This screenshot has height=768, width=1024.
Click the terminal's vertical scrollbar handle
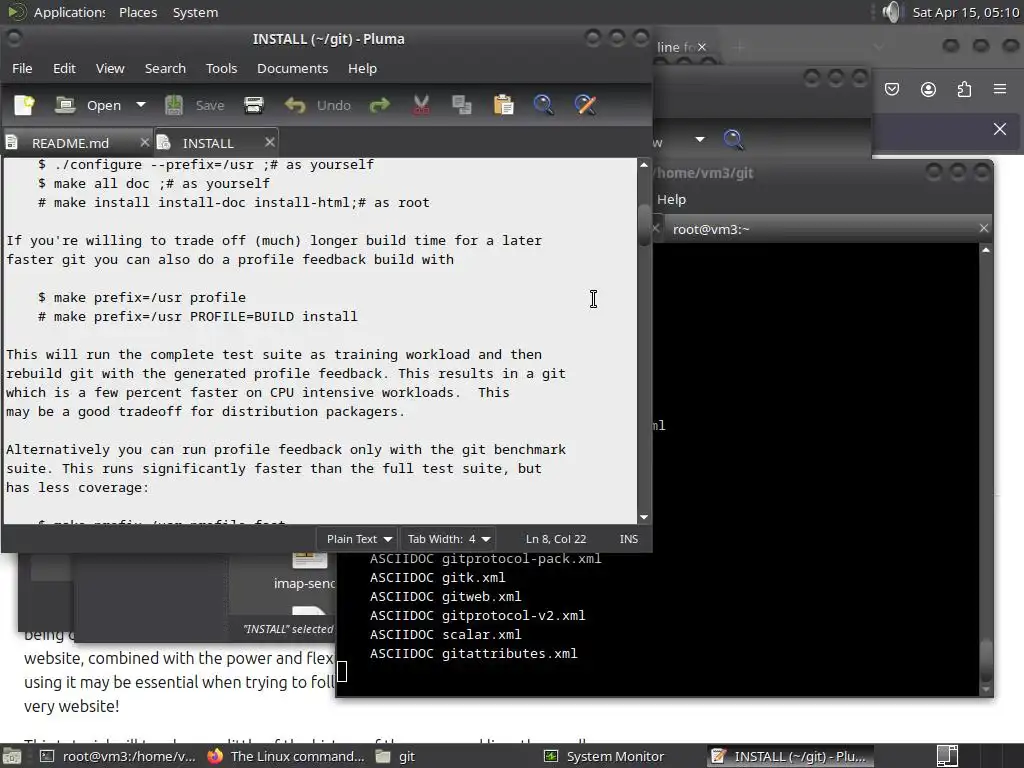(x=986, y=660)
